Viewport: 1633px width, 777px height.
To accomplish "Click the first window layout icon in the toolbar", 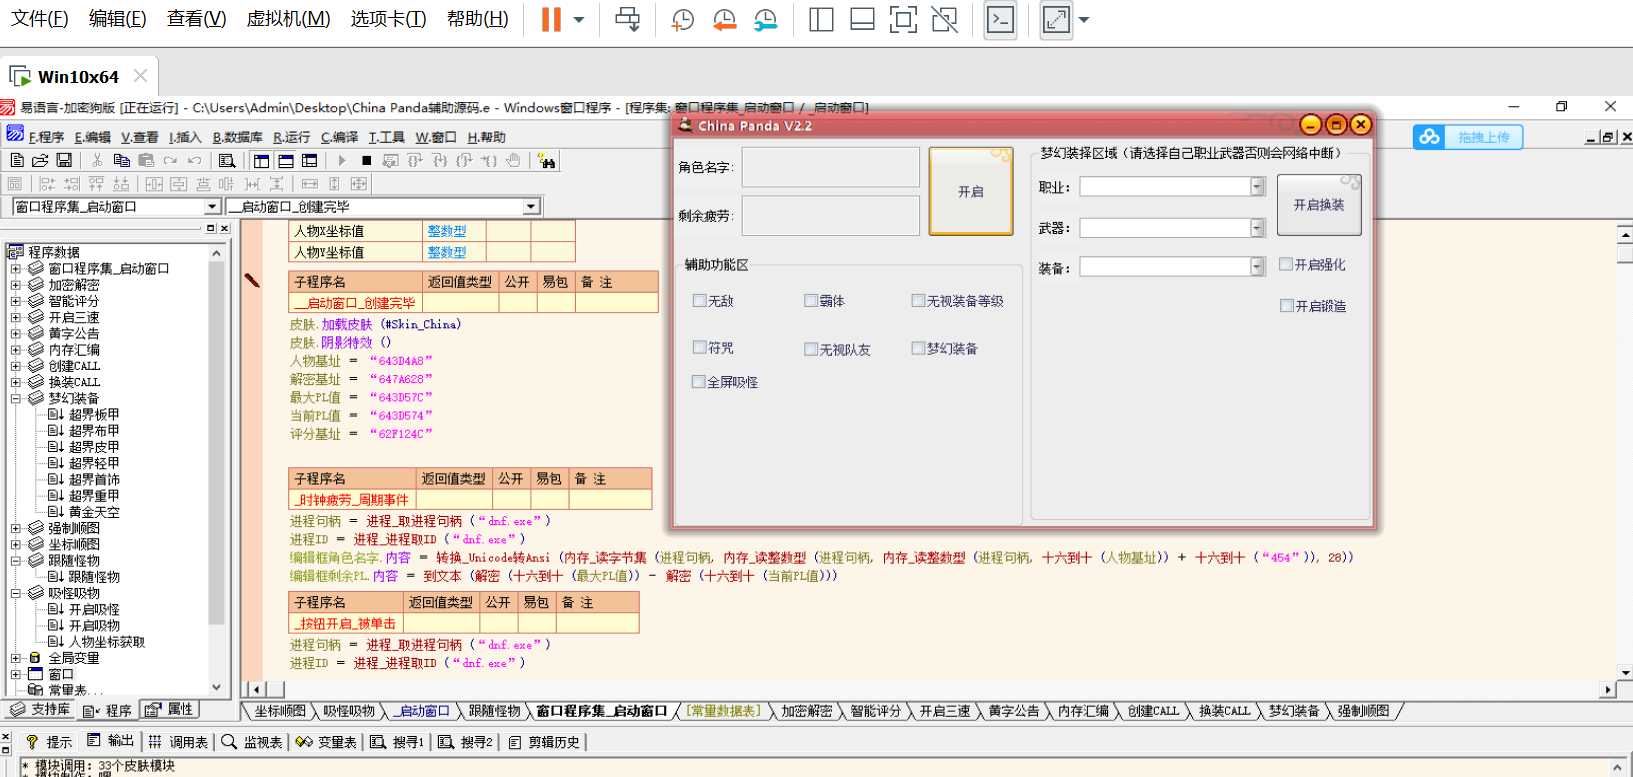I will 262,160.
